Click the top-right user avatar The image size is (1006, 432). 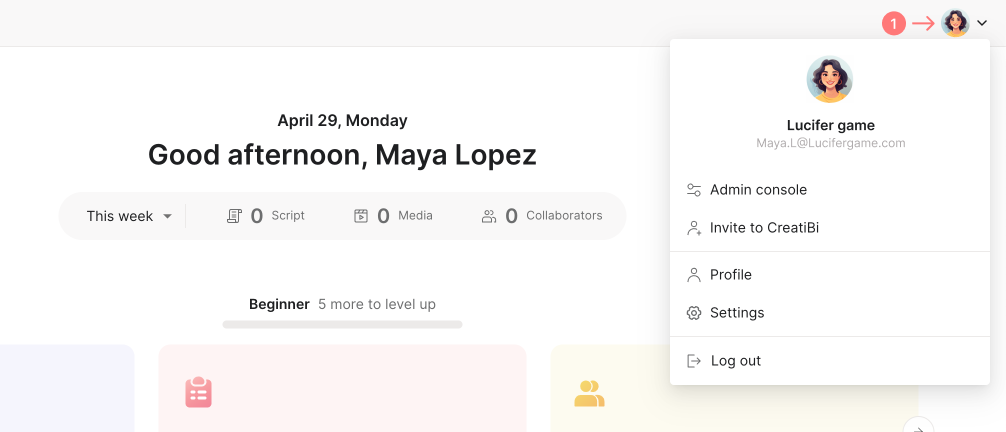(955, 23)
